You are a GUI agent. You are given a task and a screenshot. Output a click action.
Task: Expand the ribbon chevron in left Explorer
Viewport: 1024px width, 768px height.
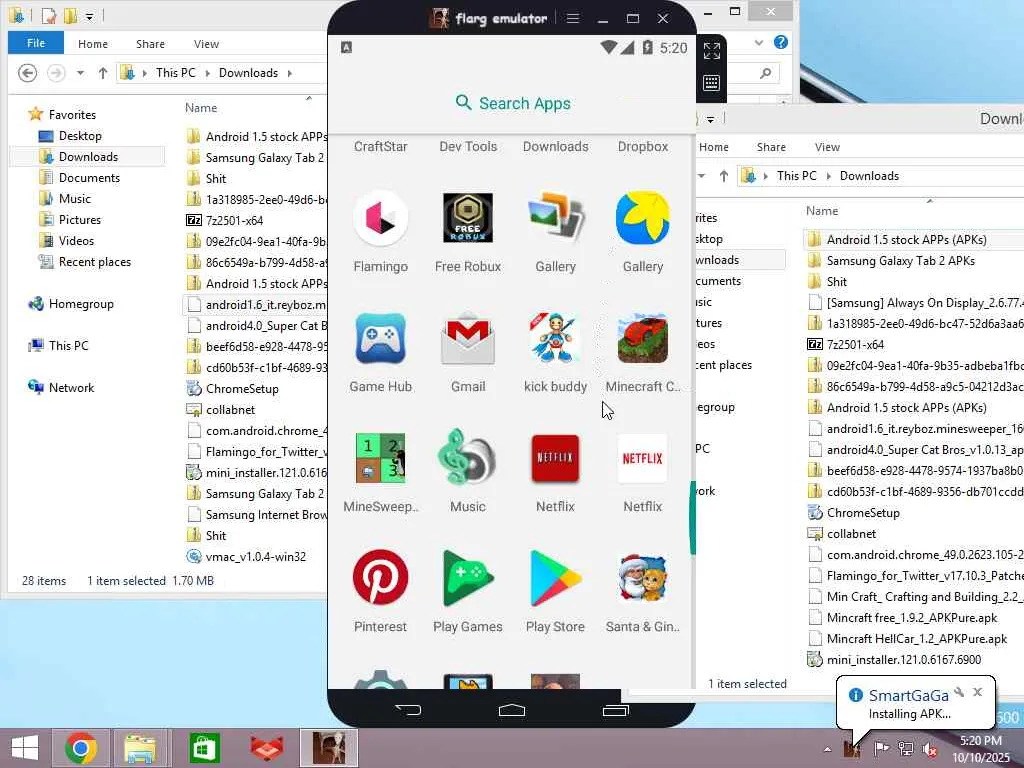[x=758, y=42]
